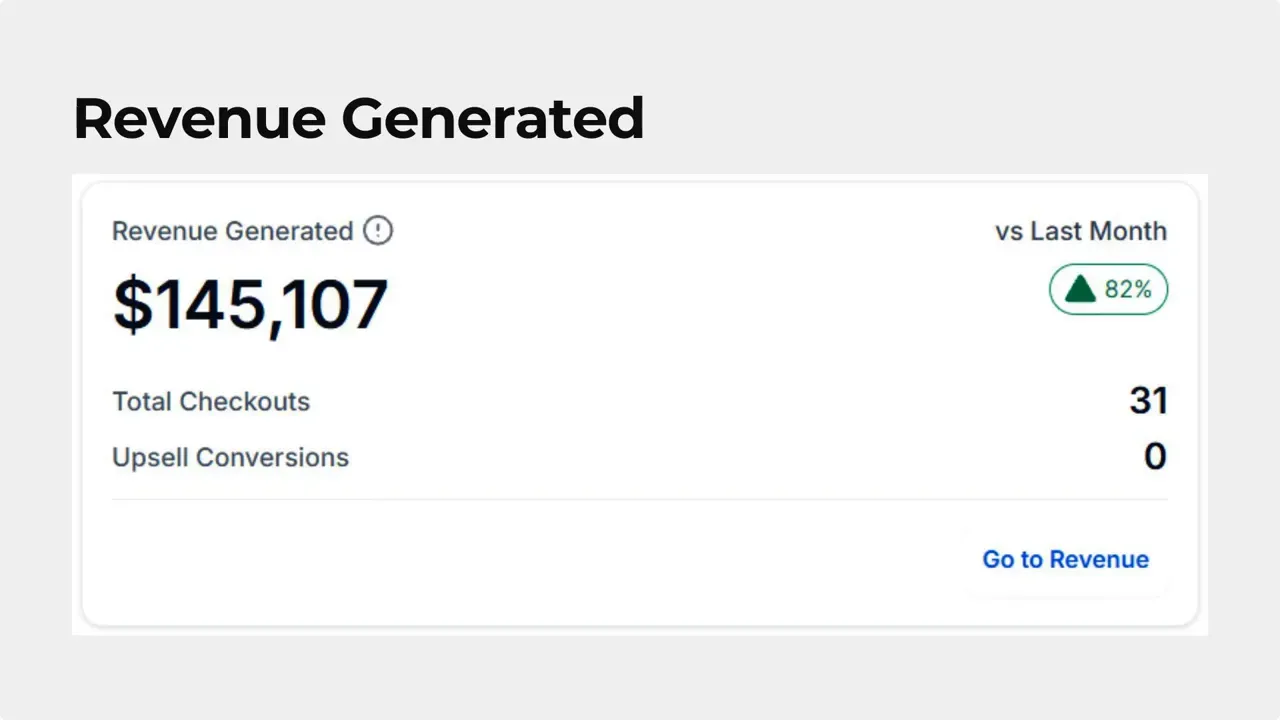The image size is (1280, 720).
Task: Select the $145,107 revenue figure
Action: click(x=250, y=304)
